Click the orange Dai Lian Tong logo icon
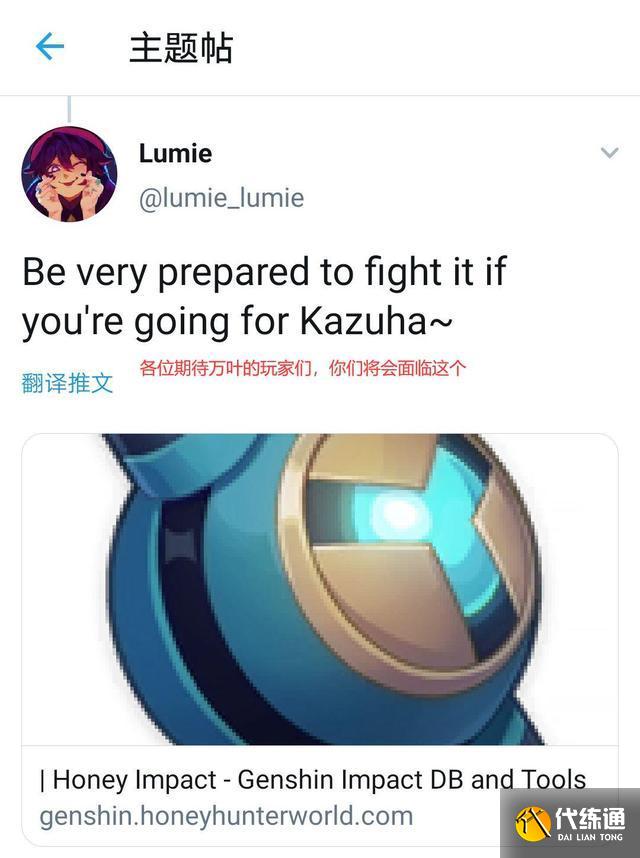Viewport: 640px width, 858px height. click(x=533, y=824)
